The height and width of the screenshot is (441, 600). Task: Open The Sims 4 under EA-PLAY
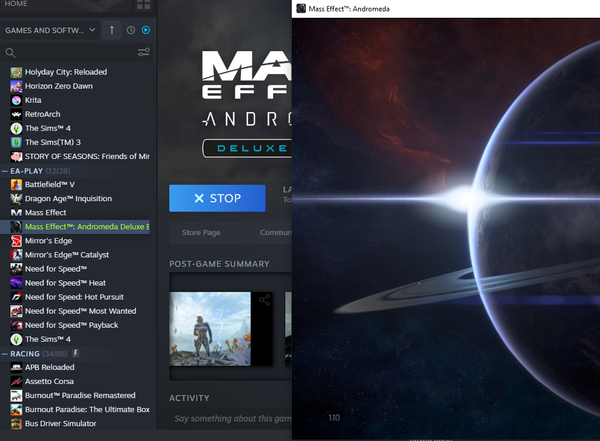(48, 339)
